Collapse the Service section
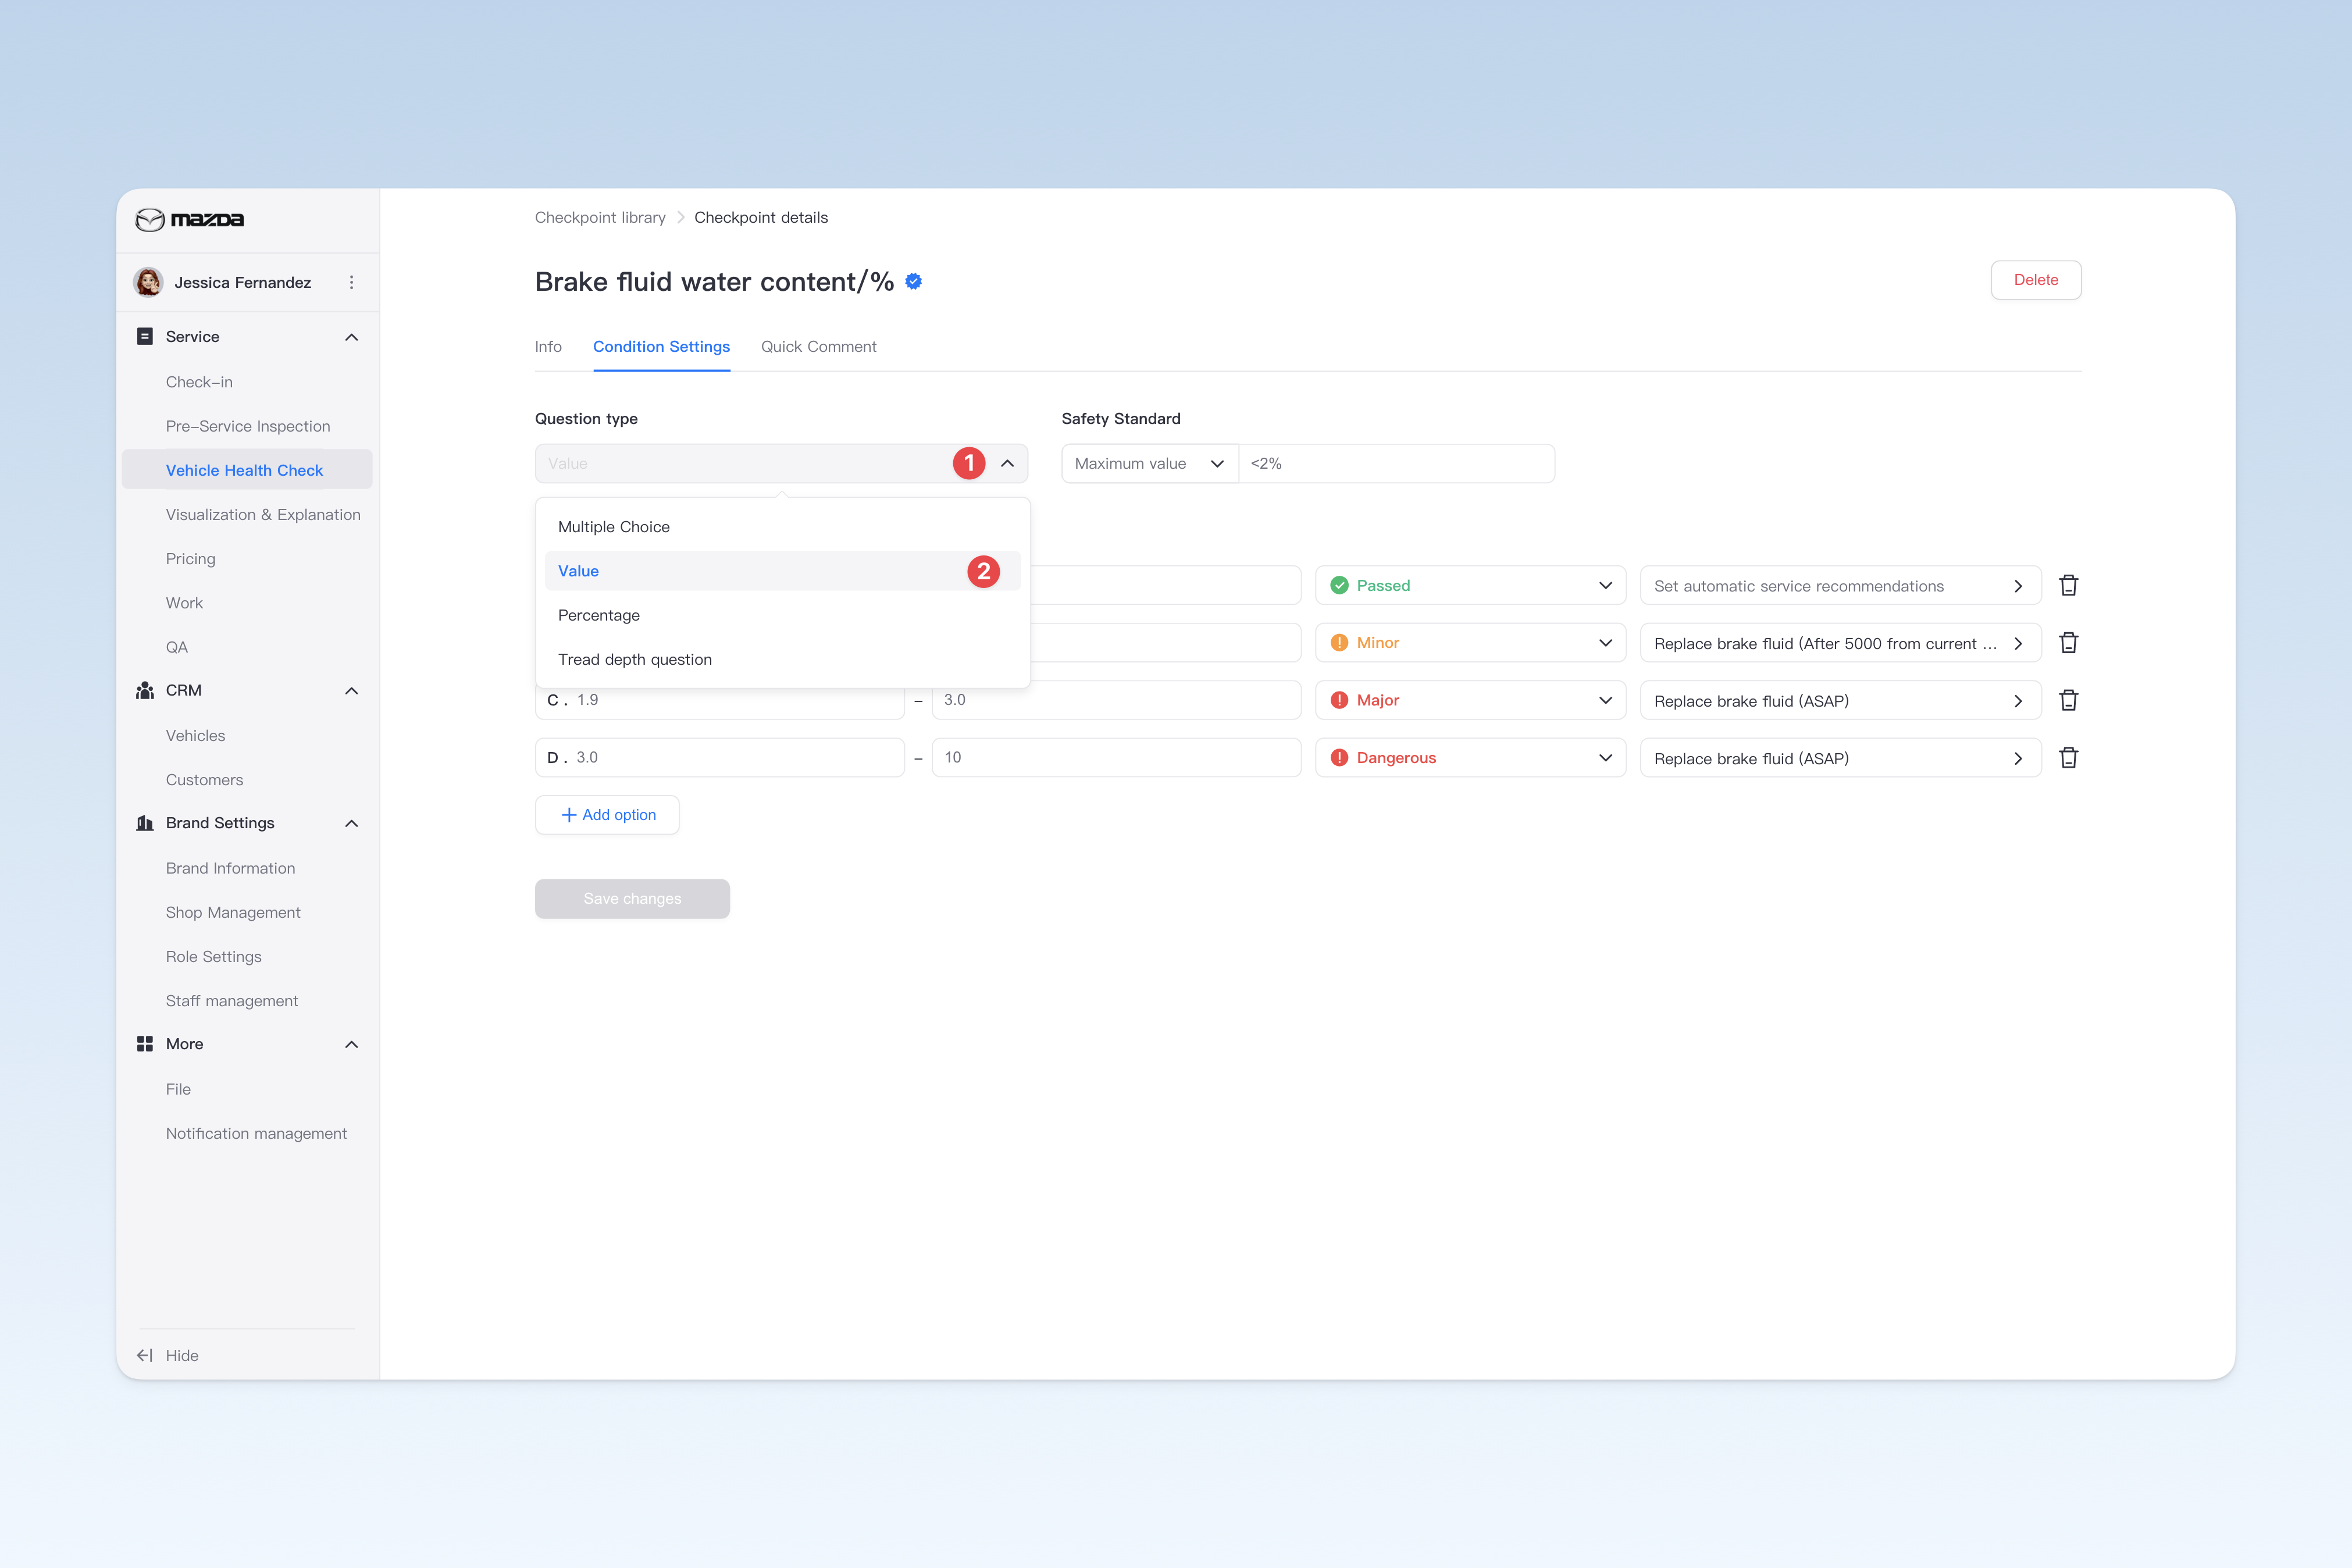2352x1568 pixels. (x=351, y=337)
